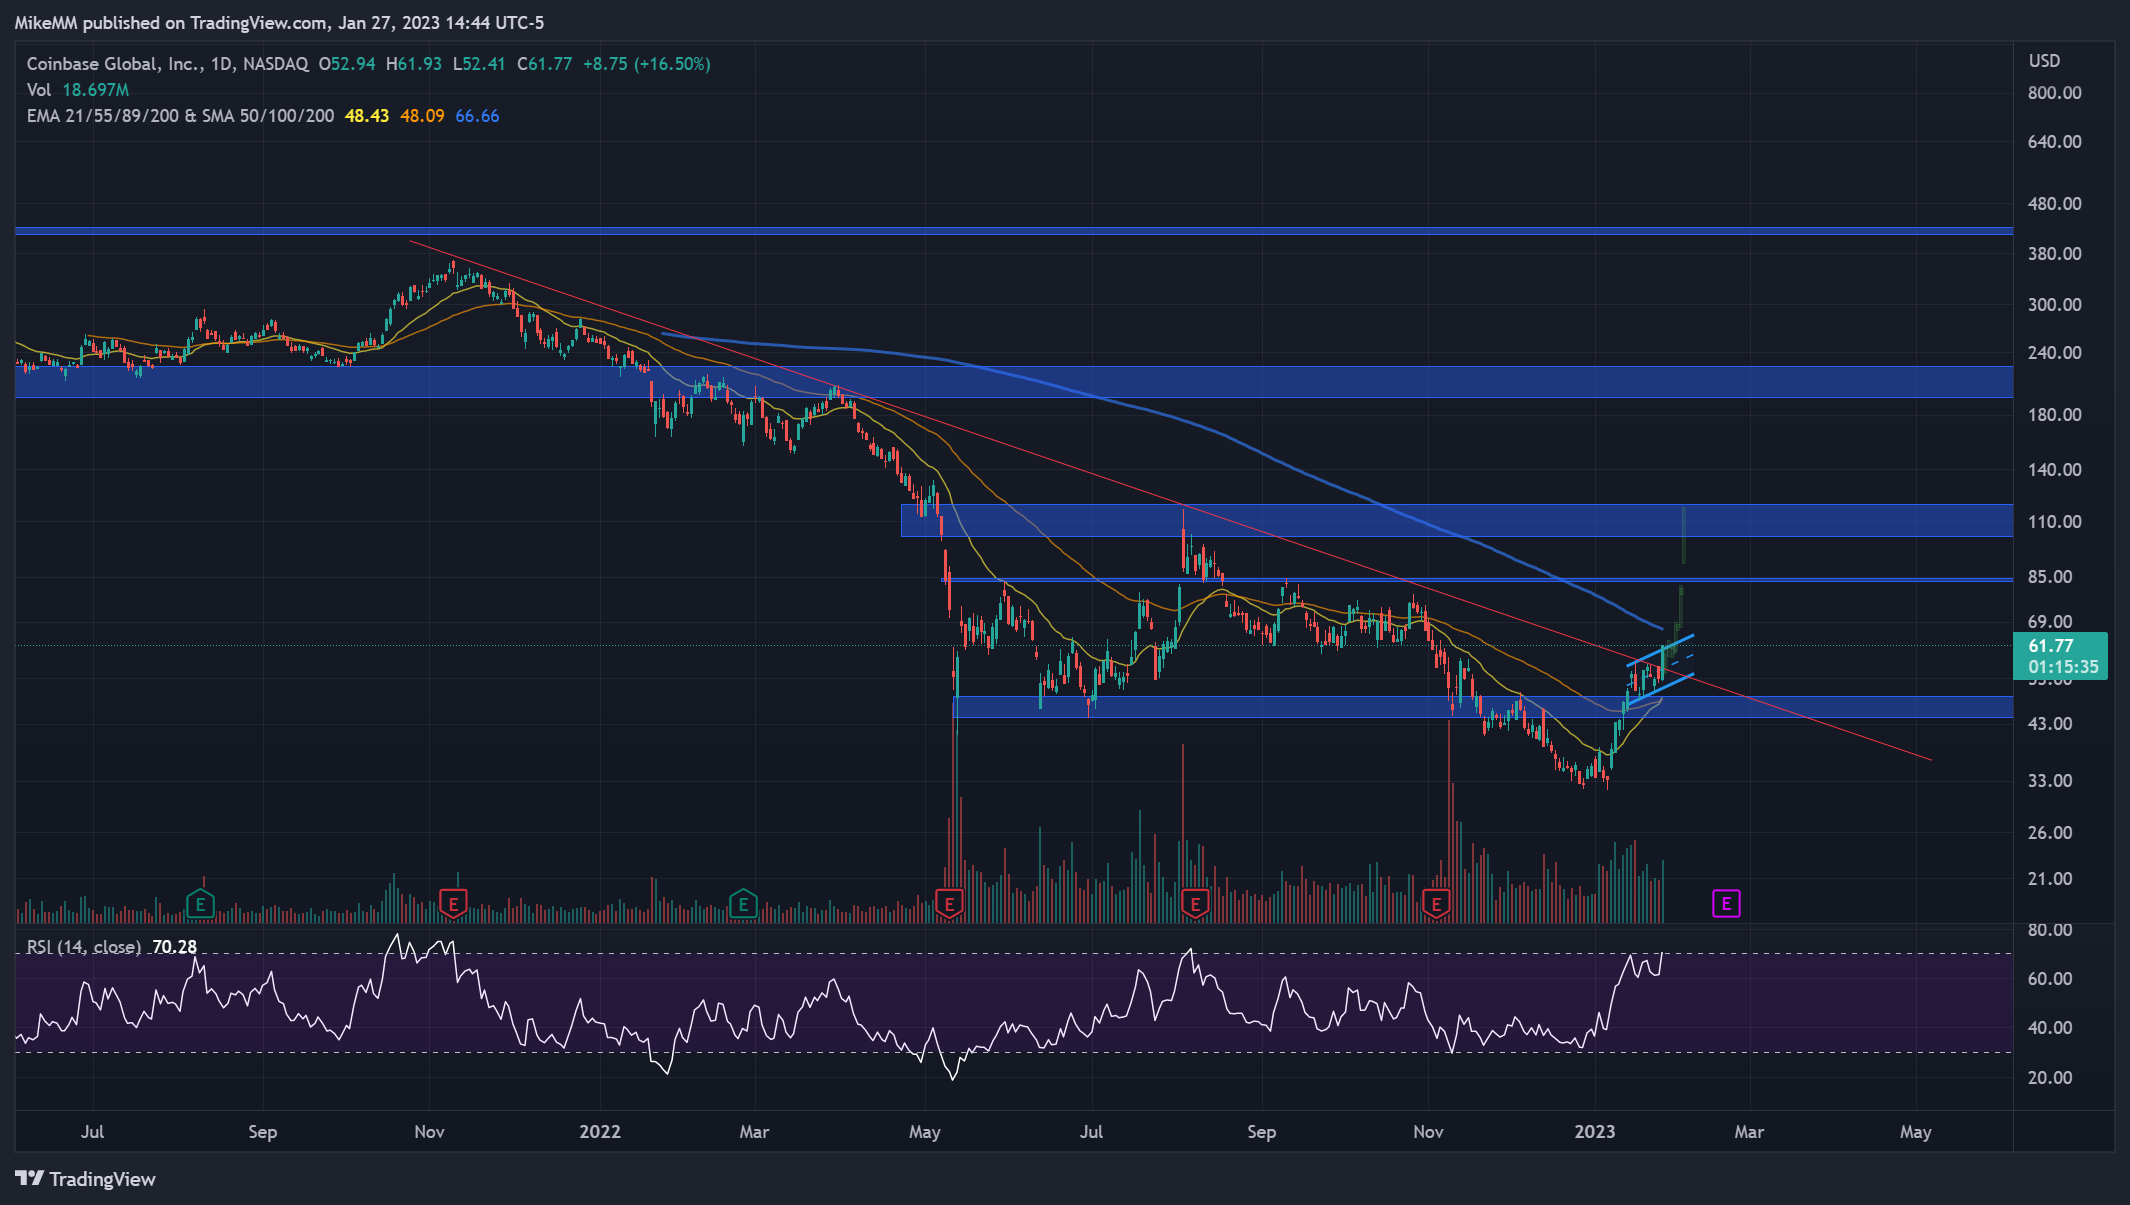Select the RSI (14, close) indicator label
This screenshot has width=2130, height=1205.
[84, 947]
